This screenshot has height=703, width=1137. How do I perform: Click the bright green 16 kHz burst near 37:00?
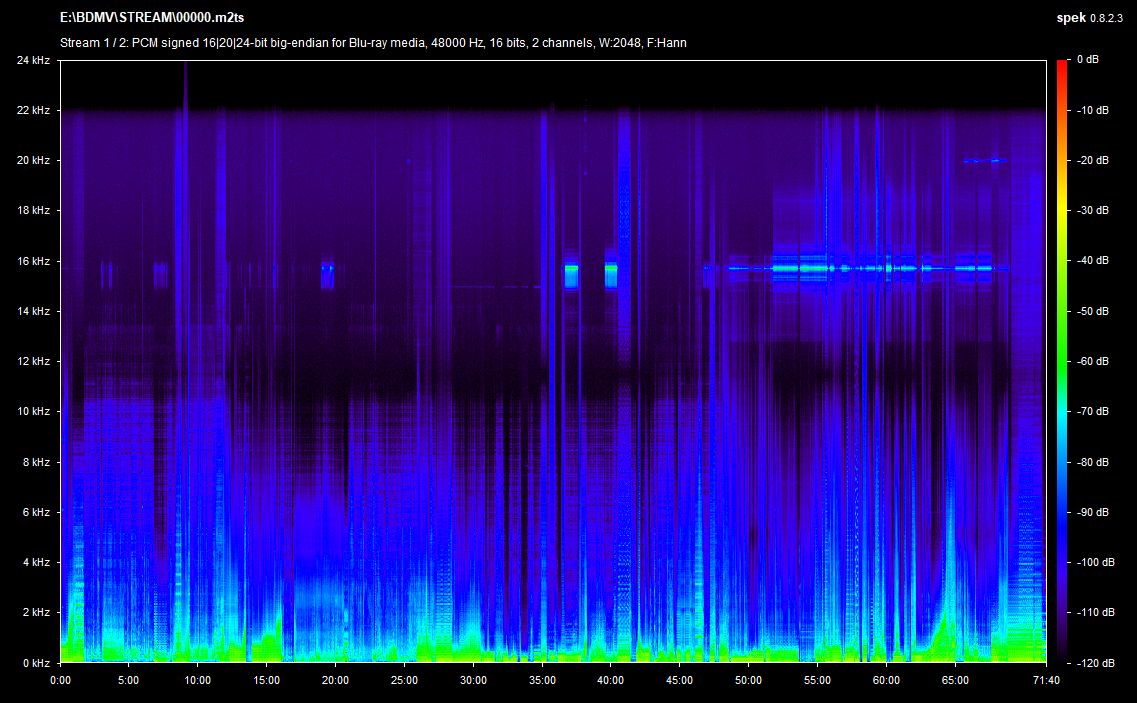[x=571, y=272]
